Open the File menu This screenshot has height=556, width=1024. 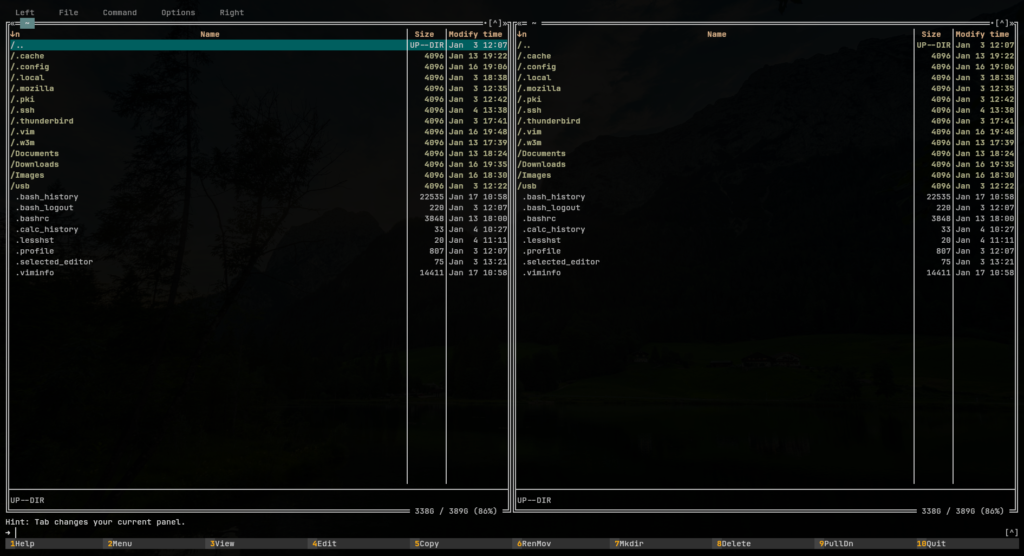pos(68,12)
